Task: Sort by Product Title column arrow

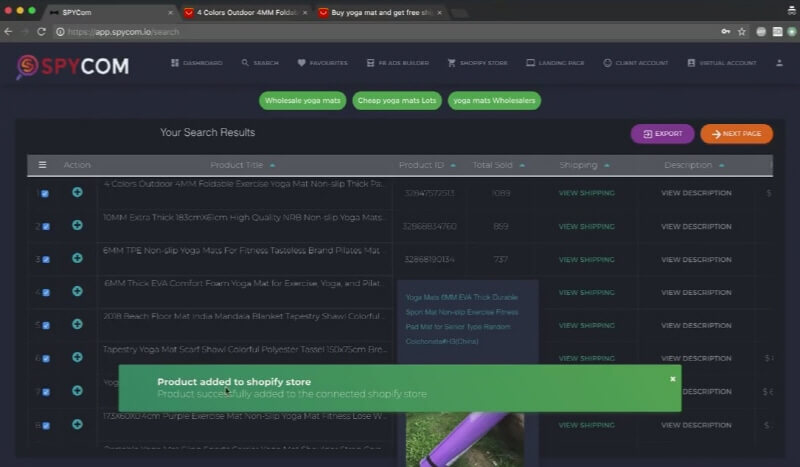Action: (272, 165)
